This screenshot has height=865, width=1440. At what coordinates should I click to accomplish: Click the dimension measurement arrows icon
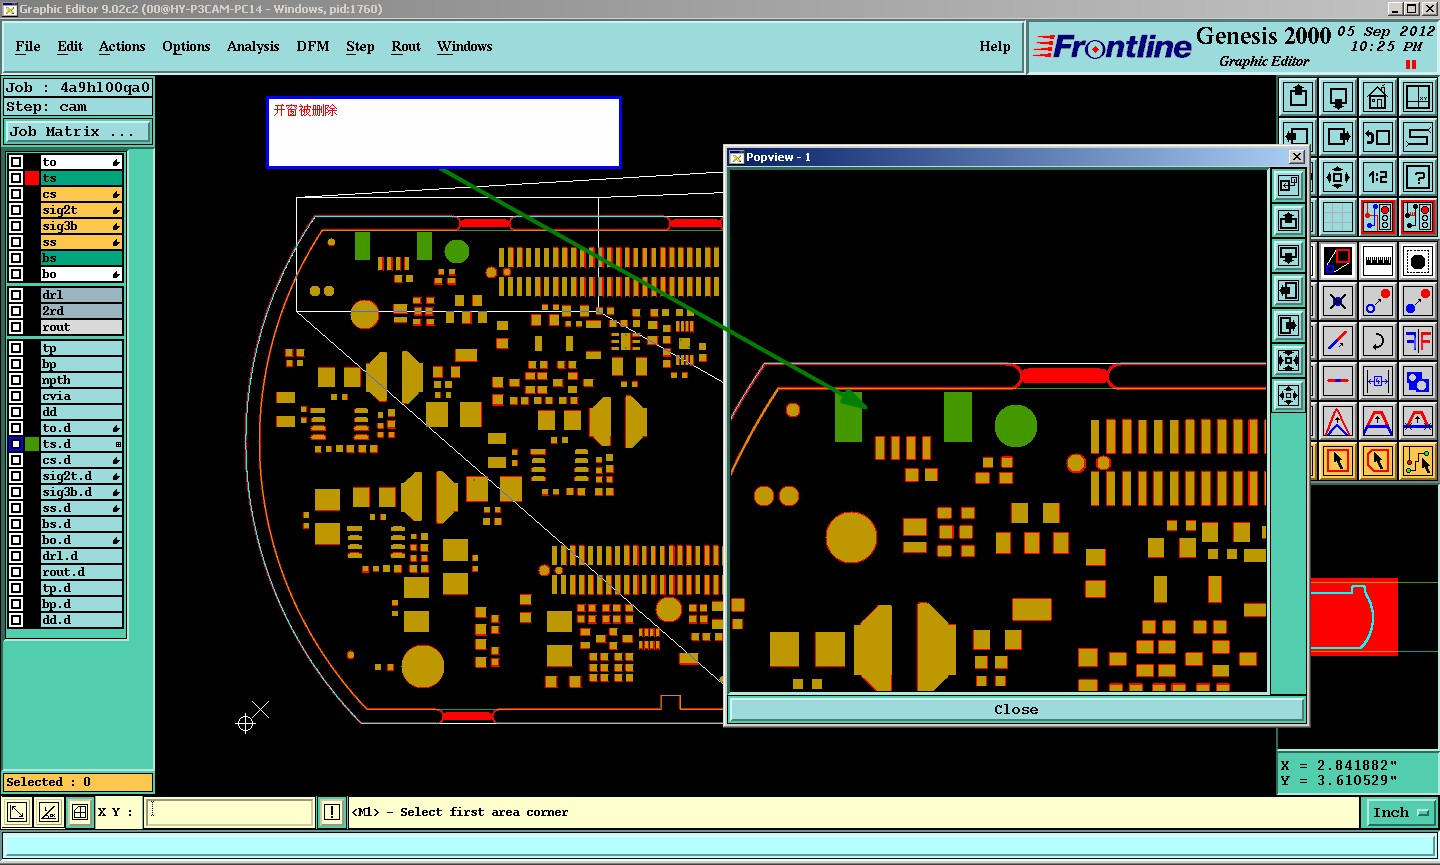point(1378,381)
